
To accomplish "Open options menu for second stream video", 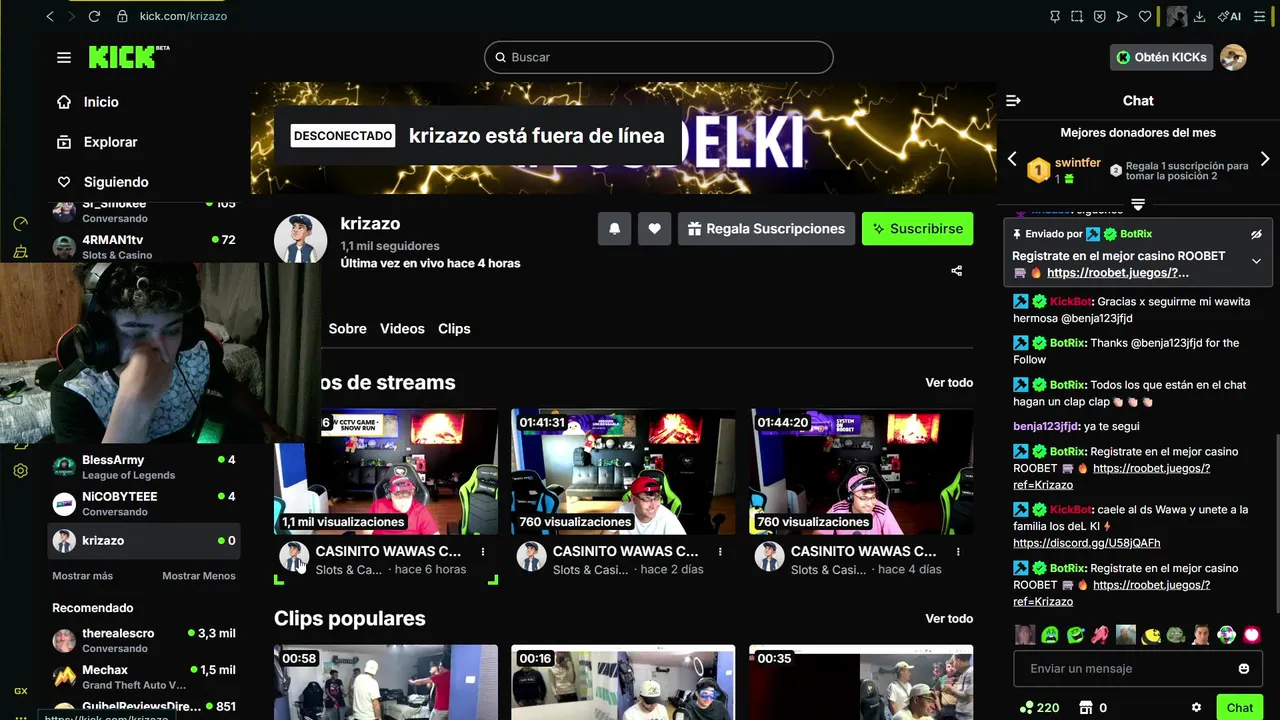I will coord(720,551).
